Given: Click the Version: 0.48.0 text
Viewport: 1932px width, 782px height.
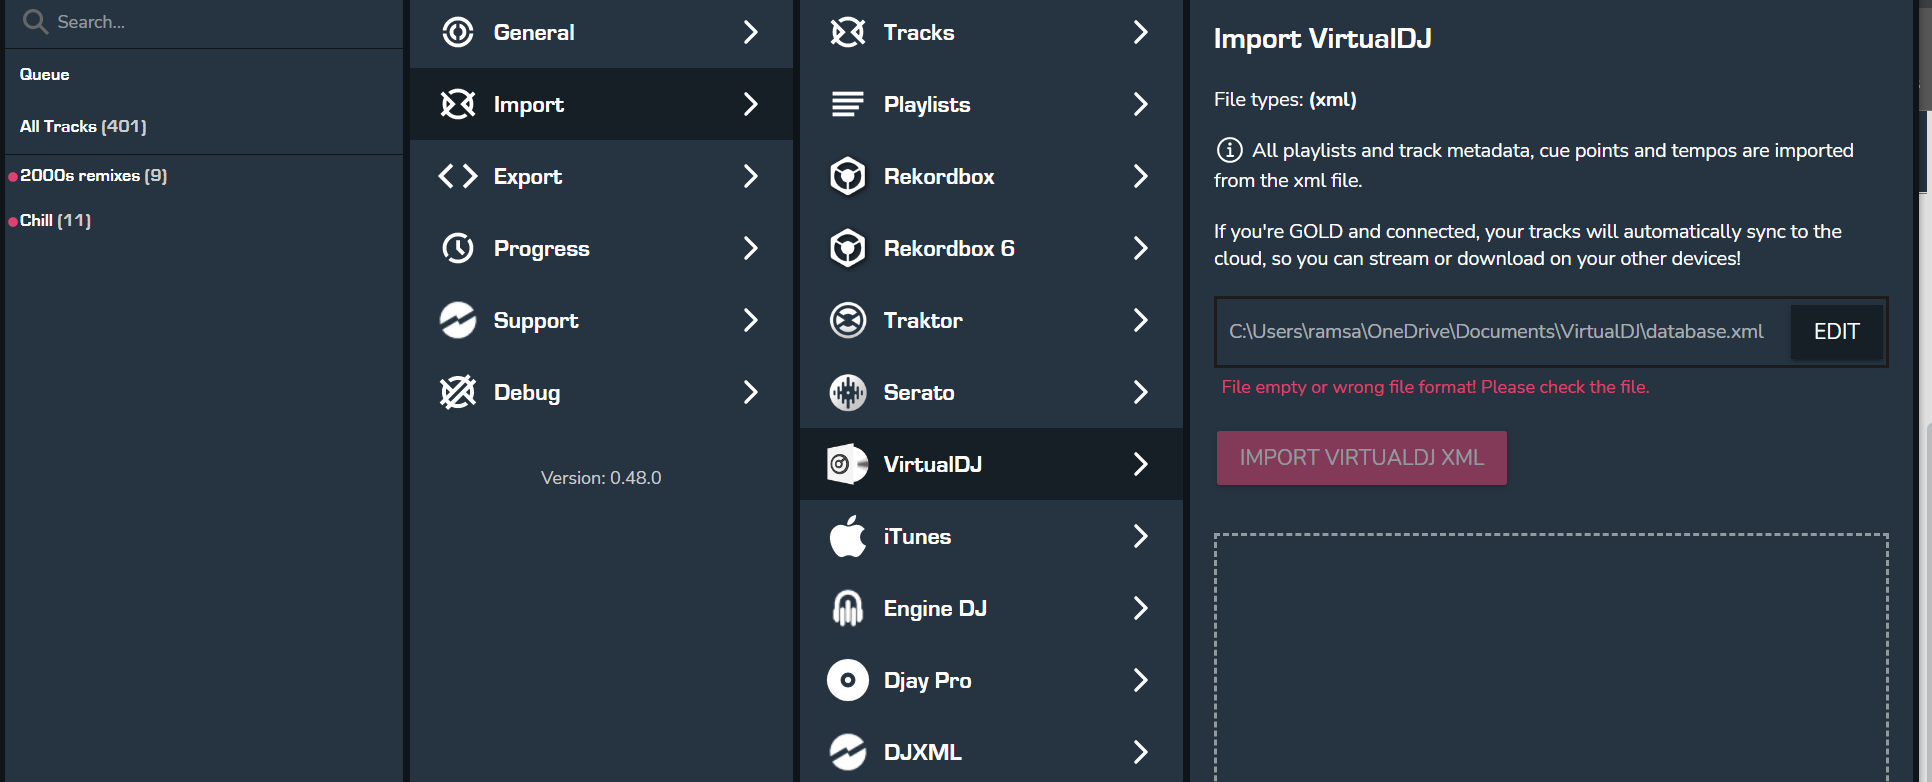Looking at the screenshot, I should [601, 478].
